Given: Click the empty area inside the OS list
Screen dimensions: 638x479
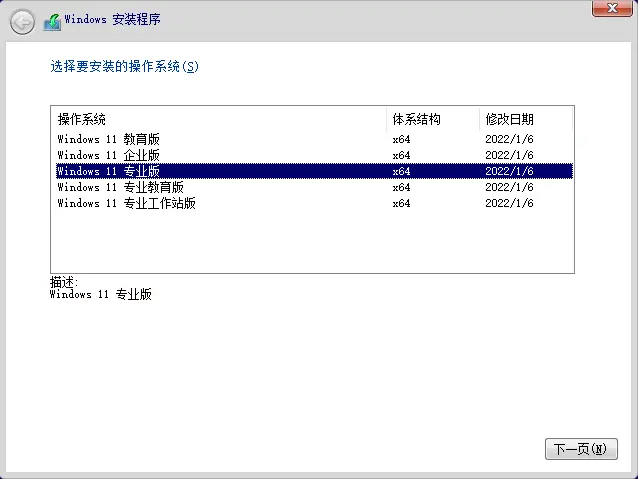Looking at the screenshot, I should click(x=310, y=242).
